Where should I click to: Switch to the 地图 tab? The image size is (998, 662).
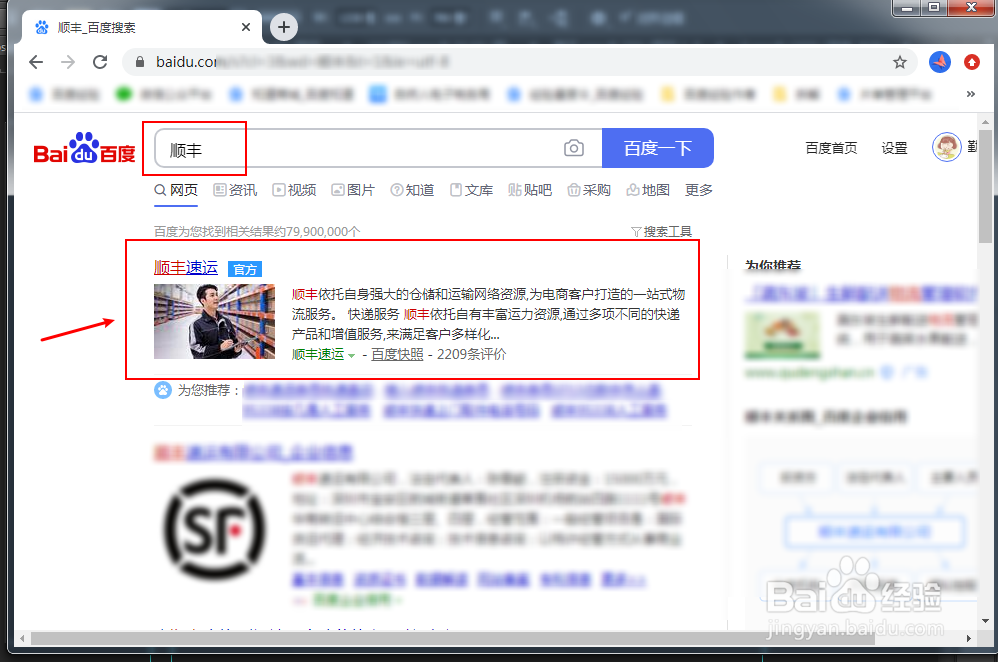(648, 190)
